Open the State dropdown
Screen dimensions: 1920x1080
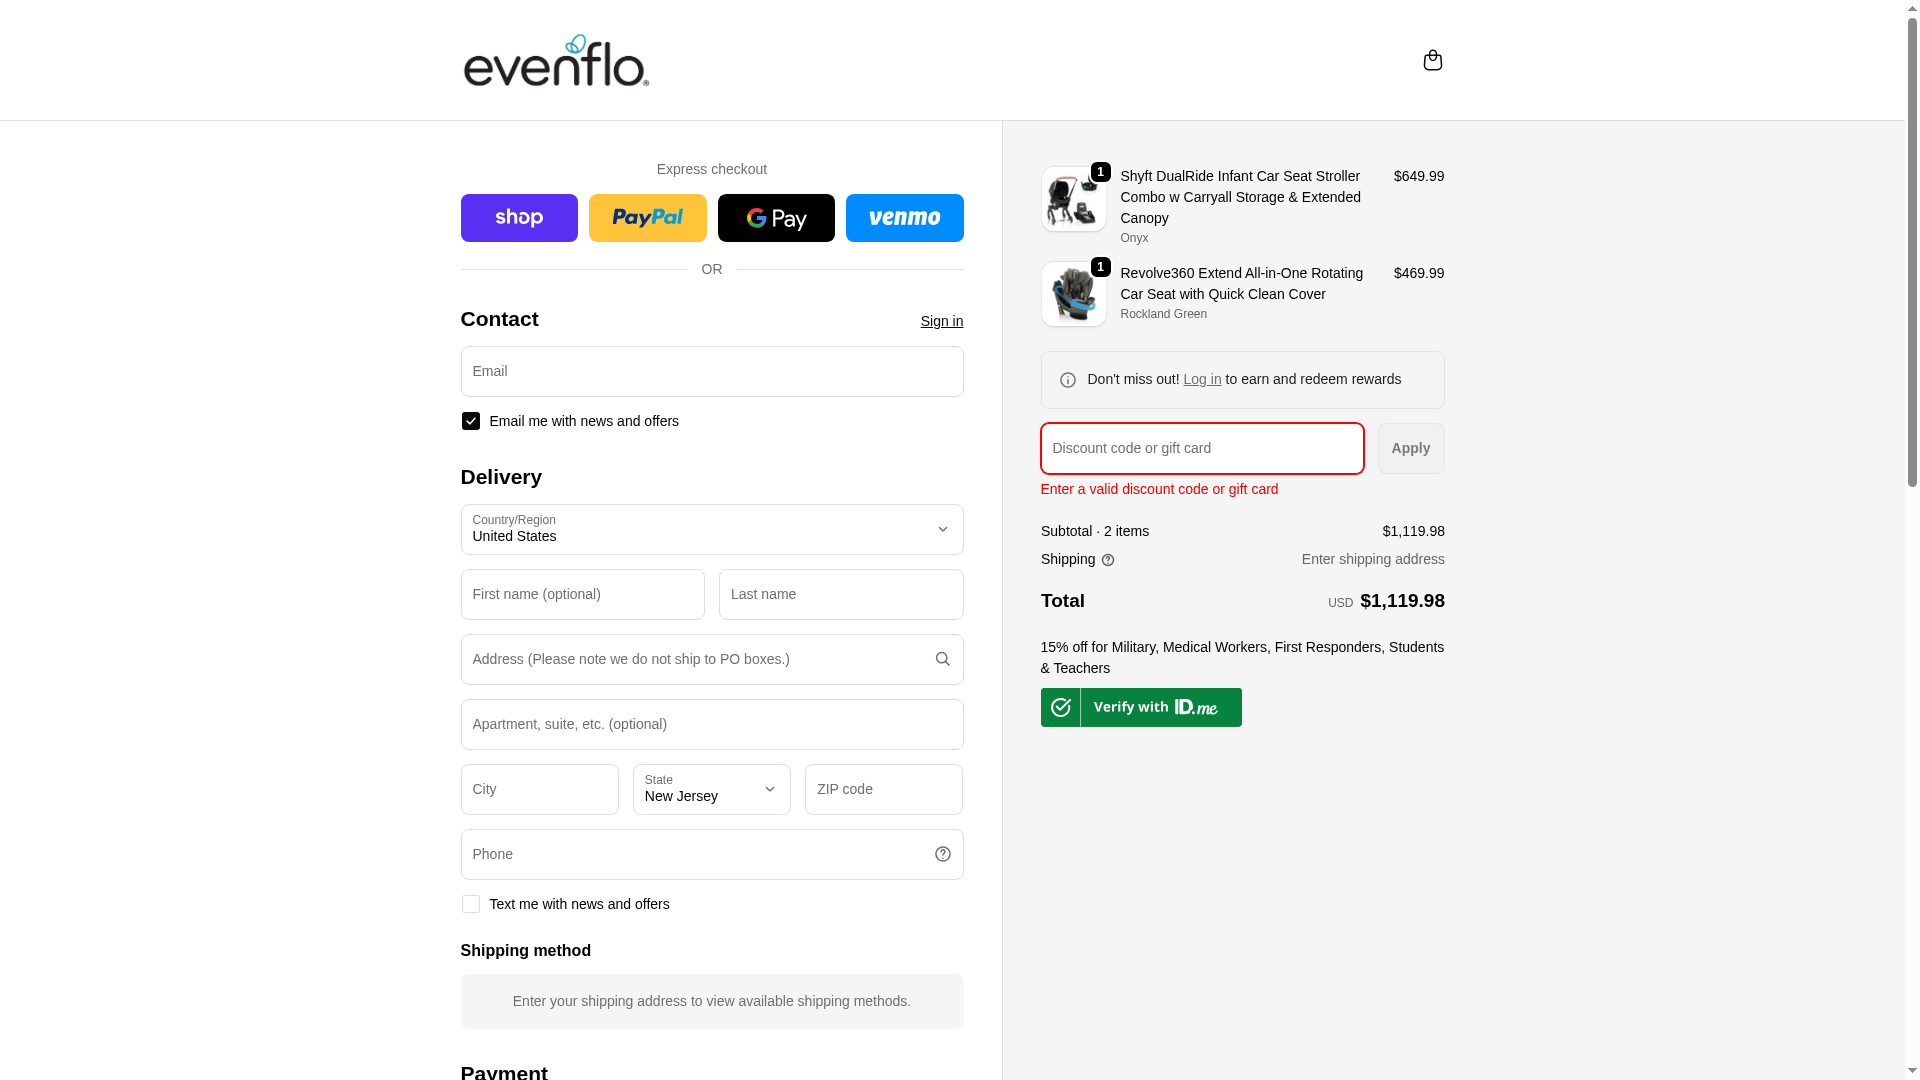click(x=711, y=789)
